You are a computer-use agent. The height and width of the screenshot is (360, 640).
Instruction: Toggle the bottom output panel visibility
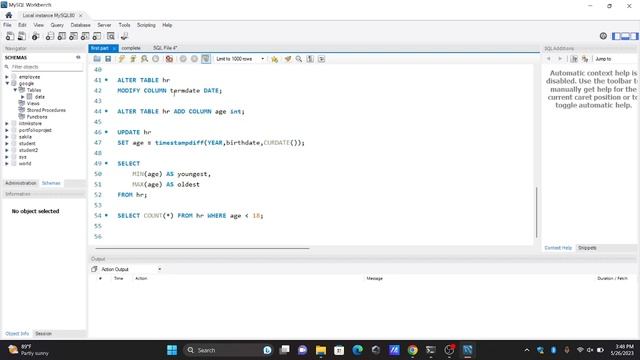625,36
